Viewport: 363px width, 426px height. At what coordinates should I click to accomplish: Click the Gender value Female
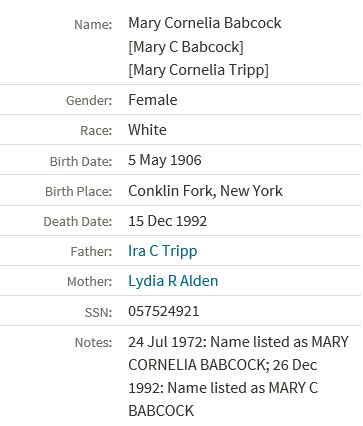point(153,100)
